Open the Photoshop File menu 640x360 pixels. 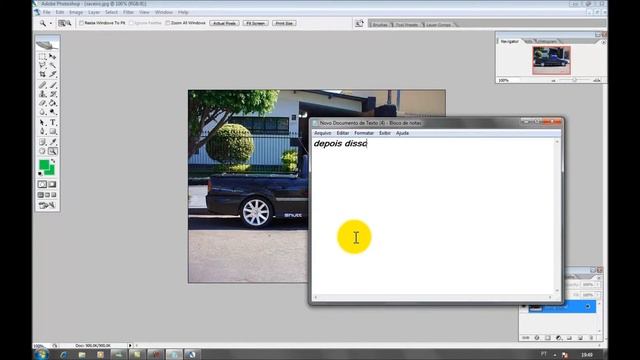(47, 12)
